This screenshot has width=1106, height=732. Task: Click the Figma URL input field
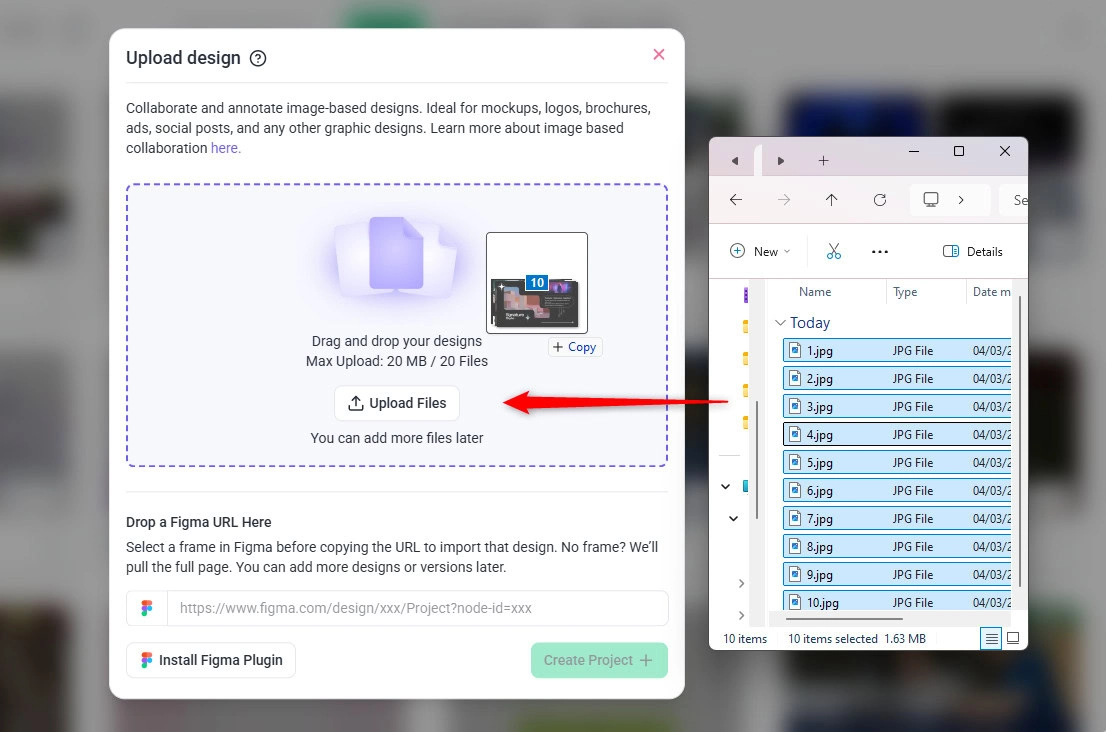point(416,608)
